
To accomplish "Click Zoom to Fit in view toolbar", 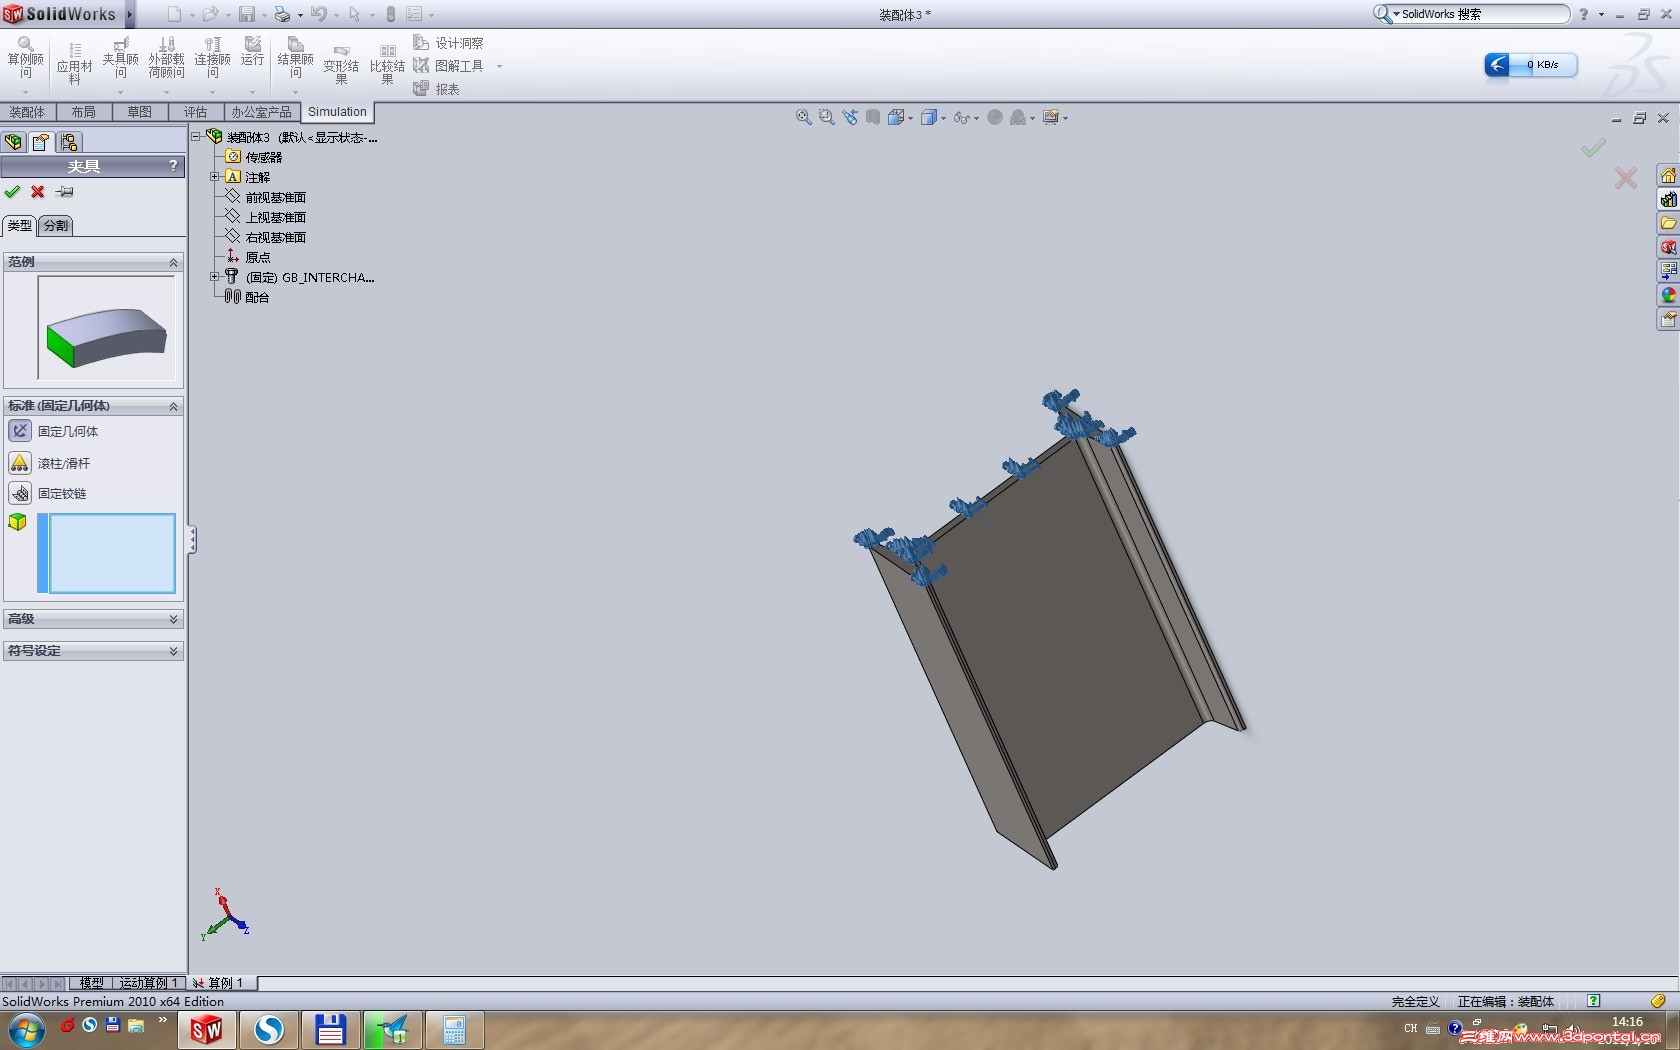I will [803, 117].
